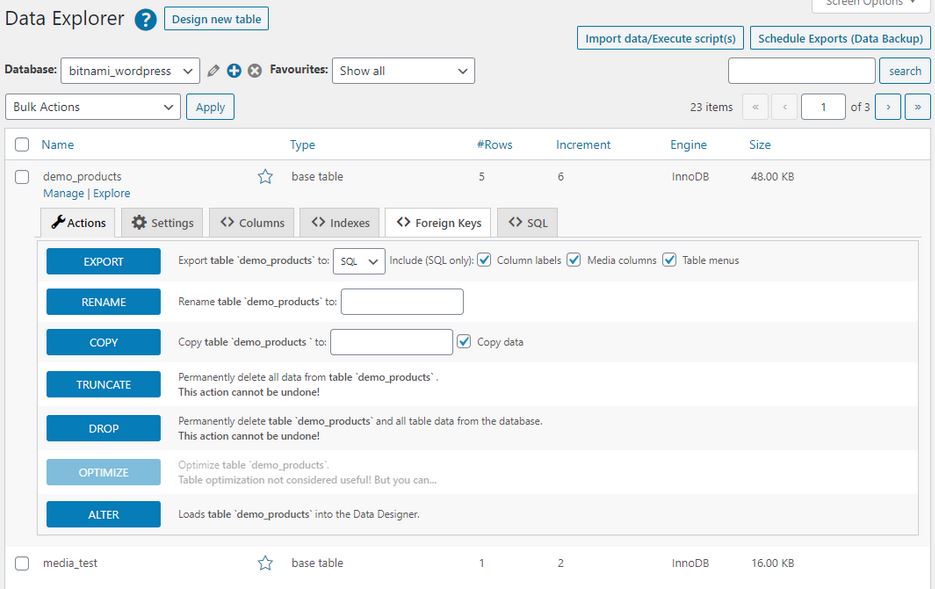Tick the select-all checkbox in table header

[x=22, y=145]
